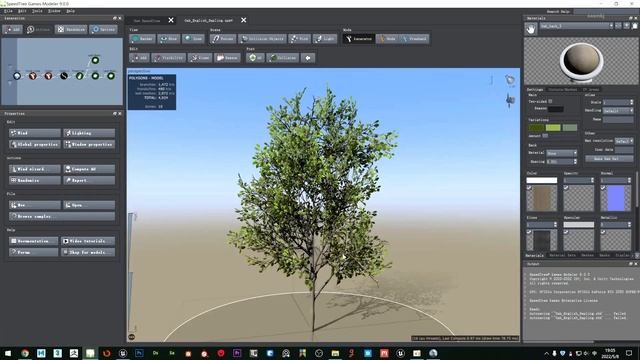640x360 pixels.
Task: Open the File menu
Action: pyautogui.click(x=8, y=11)
